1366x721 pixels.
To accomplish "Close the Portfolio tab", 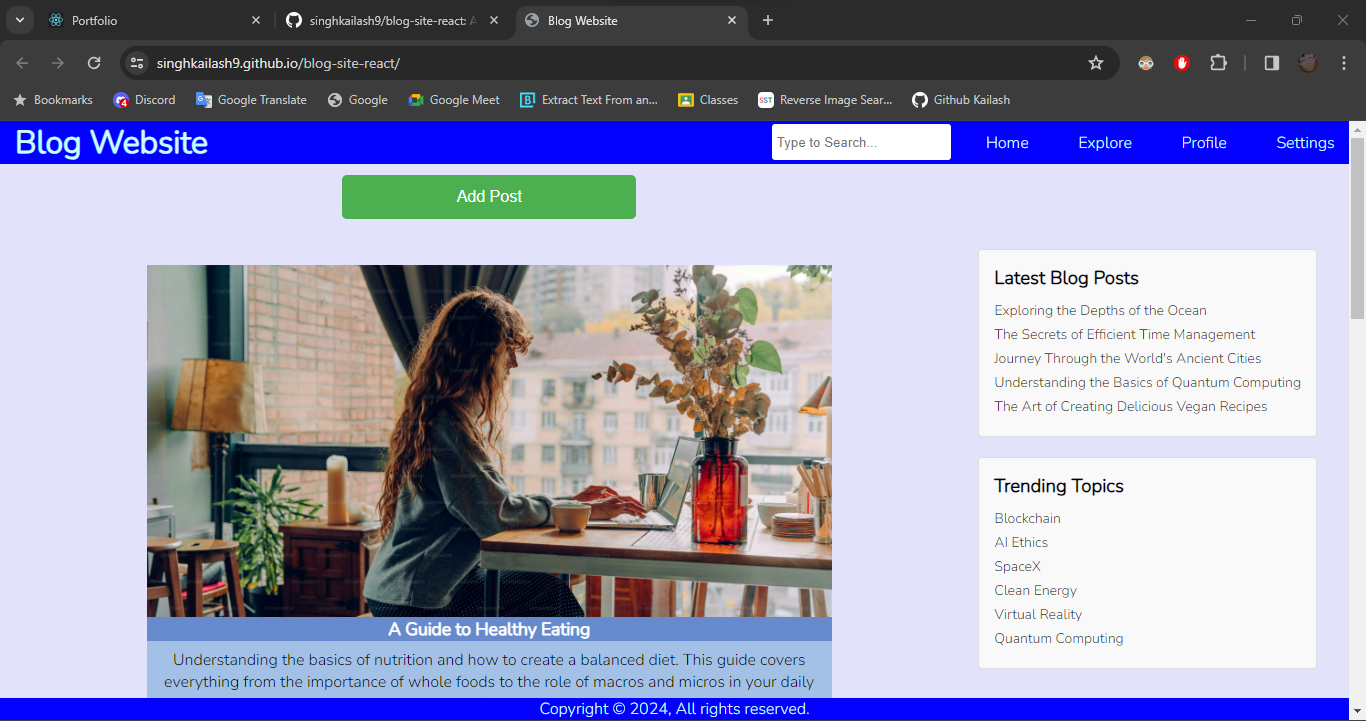I will 256,20.
